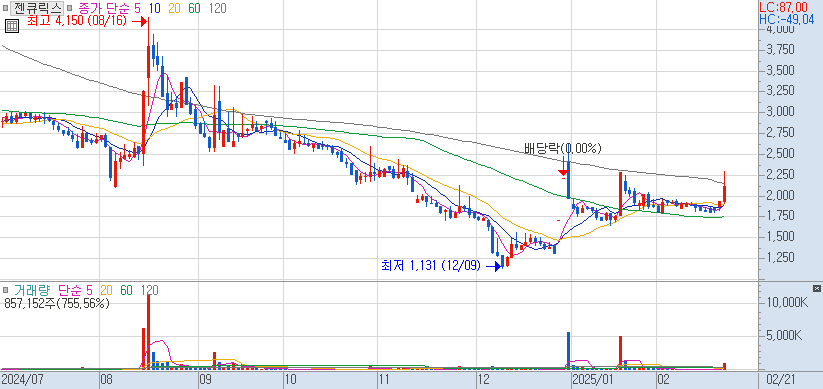Click the 2024/07 date axis label
Image resolution: width=823 pixels, height=389 pixels.
(22, 379)
